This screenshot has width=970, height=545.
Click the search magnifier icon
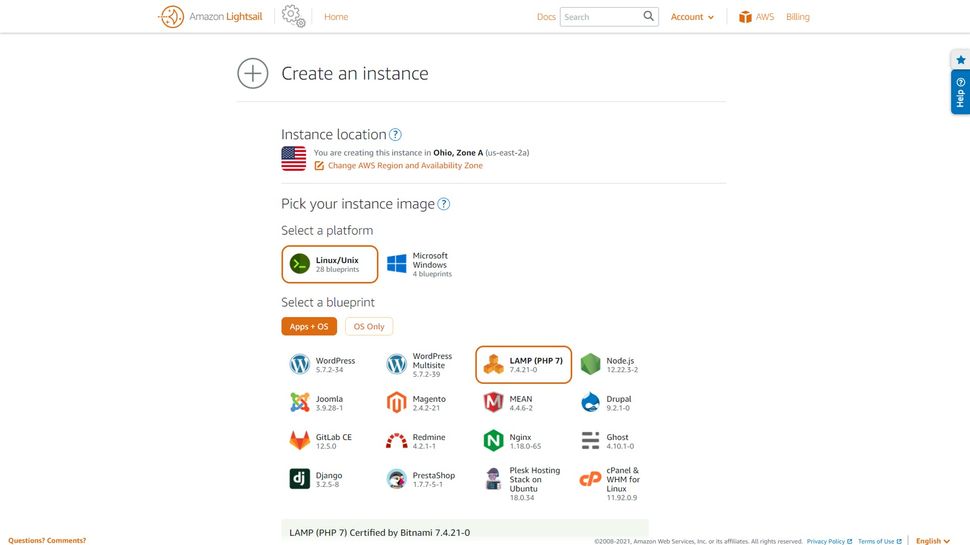(x=648, y=16)
